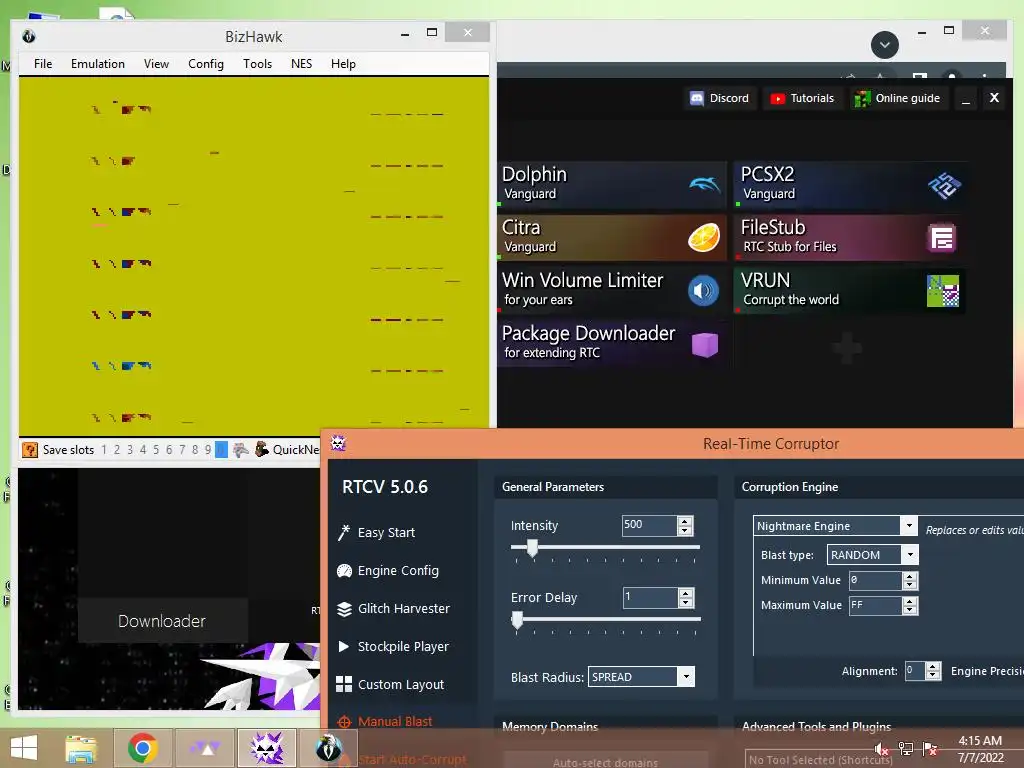The image size is (1024, 768).
Task: Open the Config menu in BizHawk
Action: pyautogui.click(x=206, y=64)
